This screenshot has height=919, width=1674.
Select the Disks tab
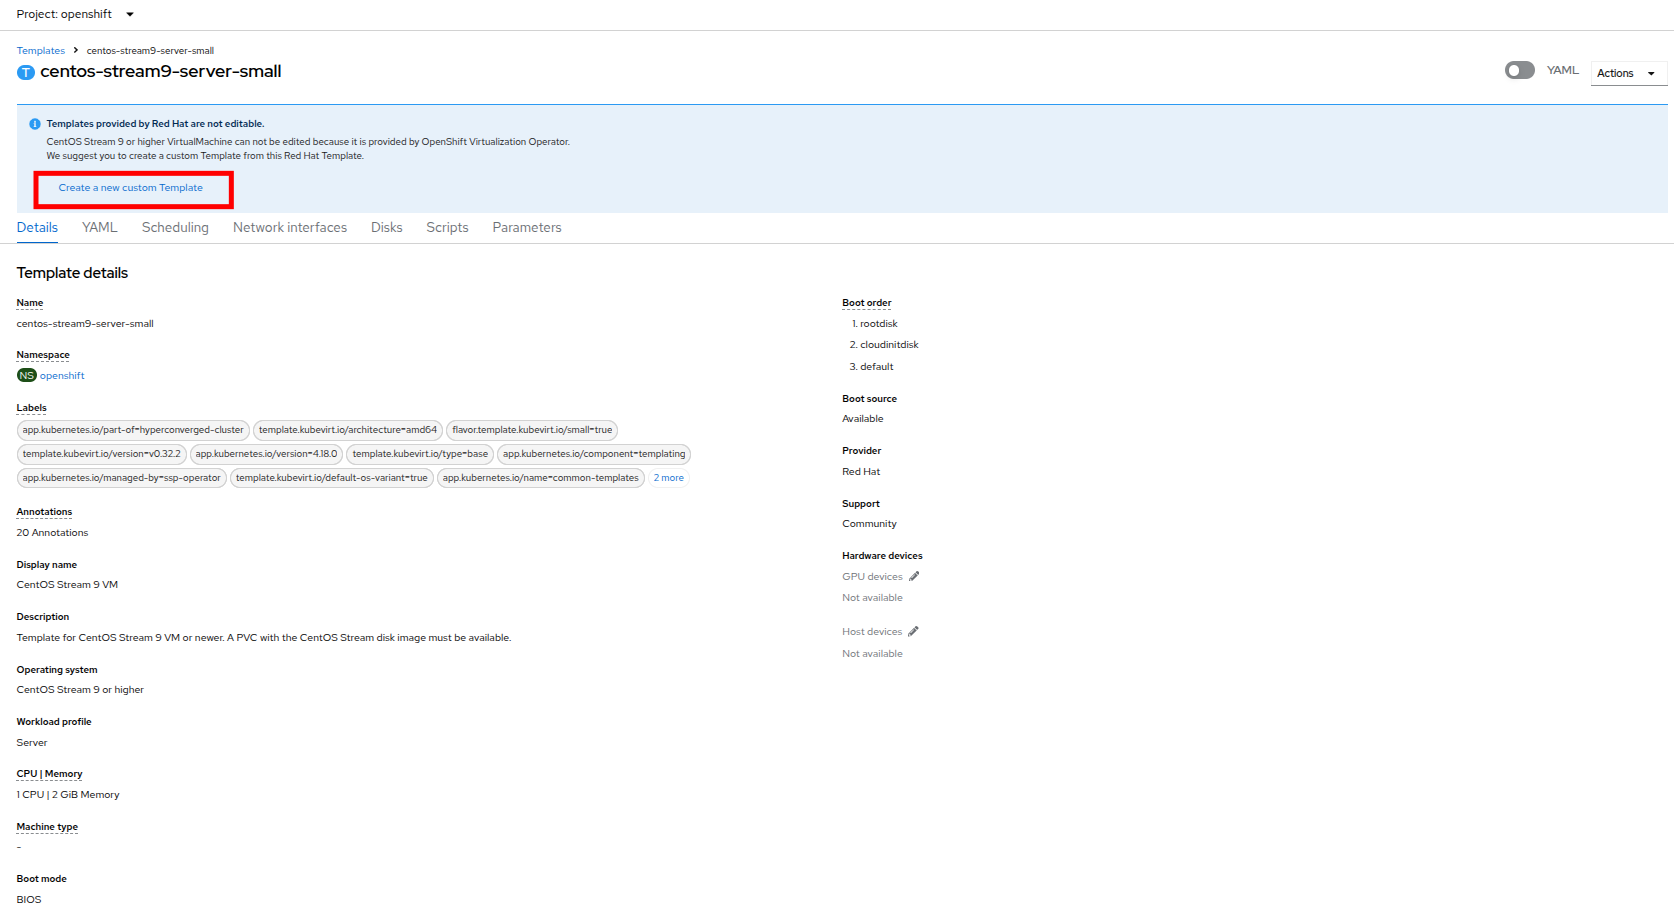pyautogui.click(x=386, y=228)
